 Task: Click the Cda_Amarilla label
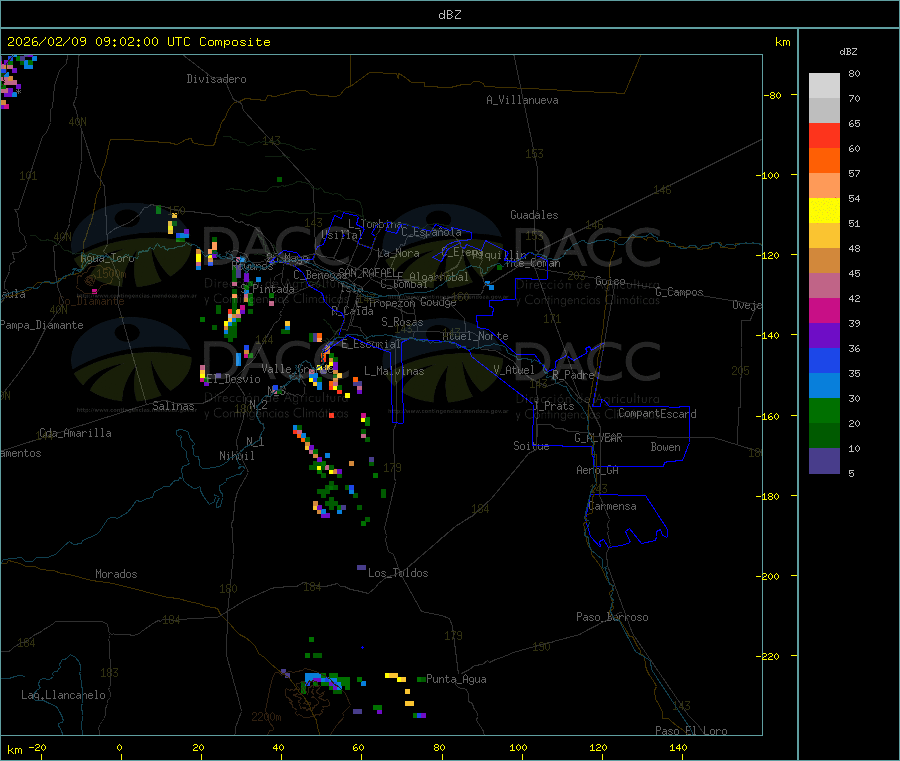tap(75, 433)
